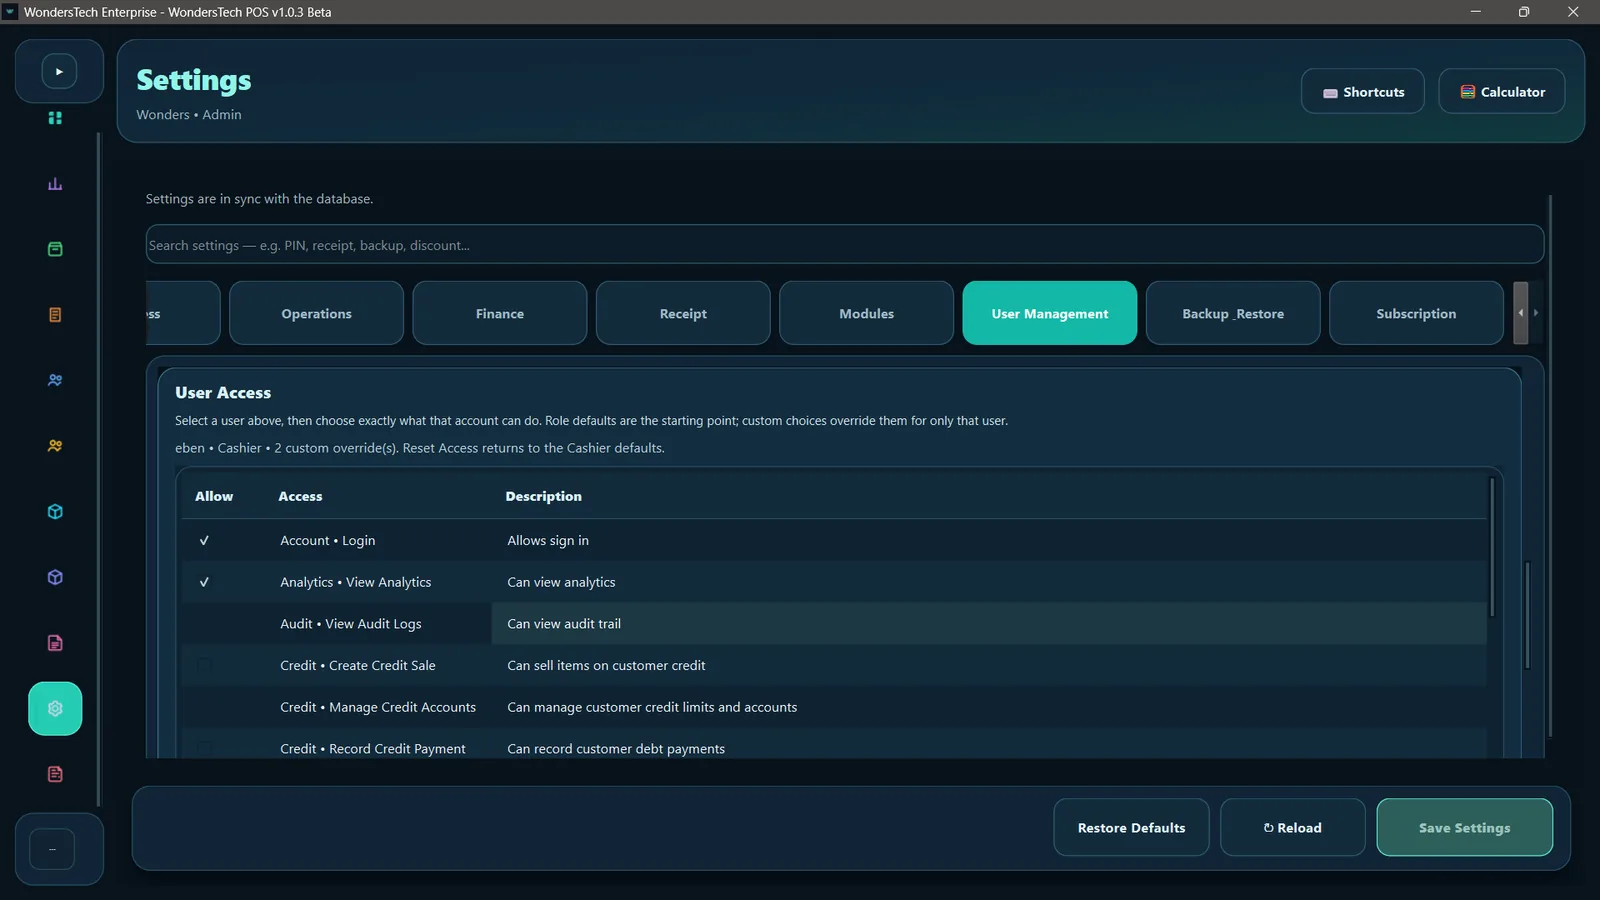1600x900 pixels.
Task: Open the cyan cube sidebar icon
Action: (x=55, y=512)
